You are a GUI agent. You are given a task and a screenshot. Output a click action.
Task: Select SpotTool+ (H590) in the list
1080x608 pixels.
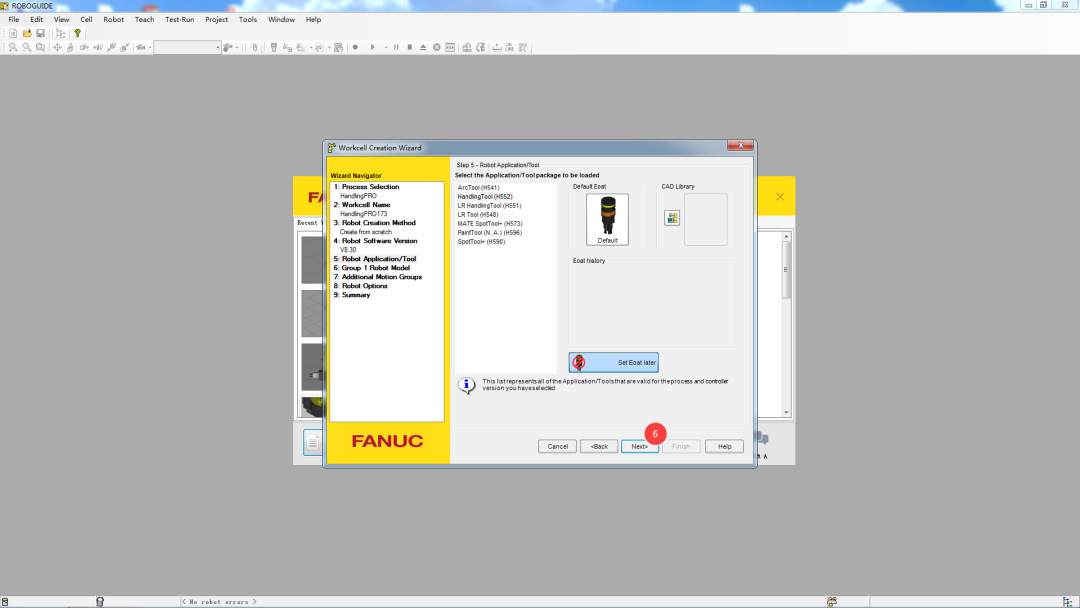481,242
